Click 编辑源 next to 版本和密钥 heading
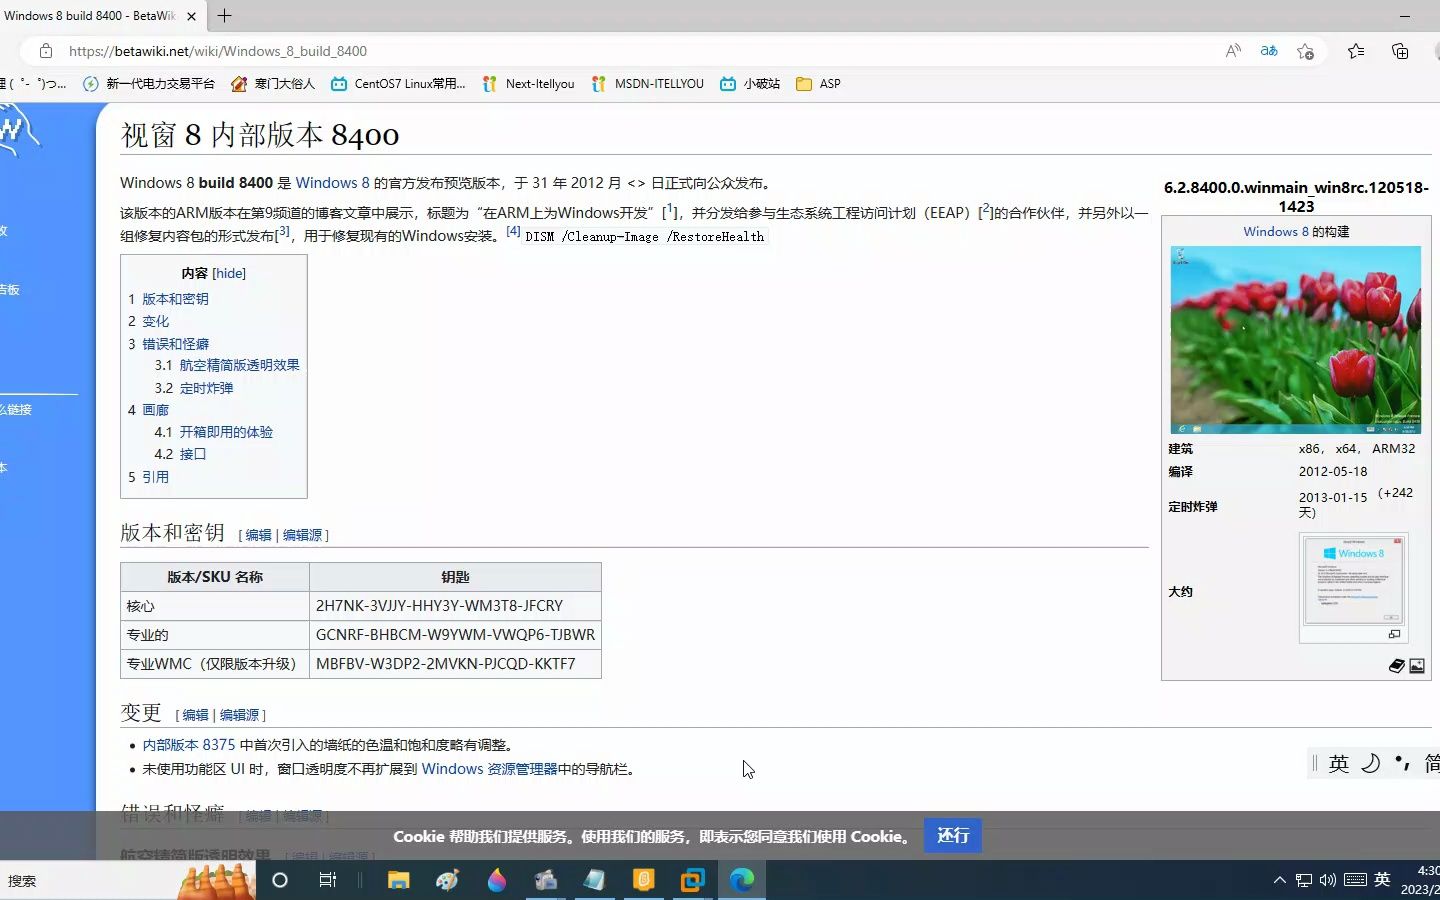This screenshot has width=1440, height=900. (x=302, y=535)
